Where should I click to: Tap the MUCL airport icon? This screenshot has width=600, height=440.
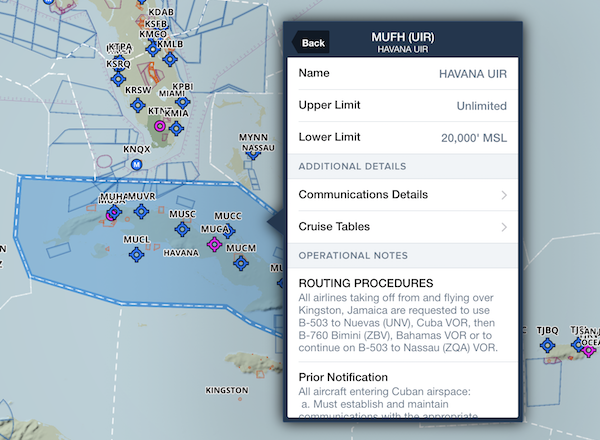137,254
